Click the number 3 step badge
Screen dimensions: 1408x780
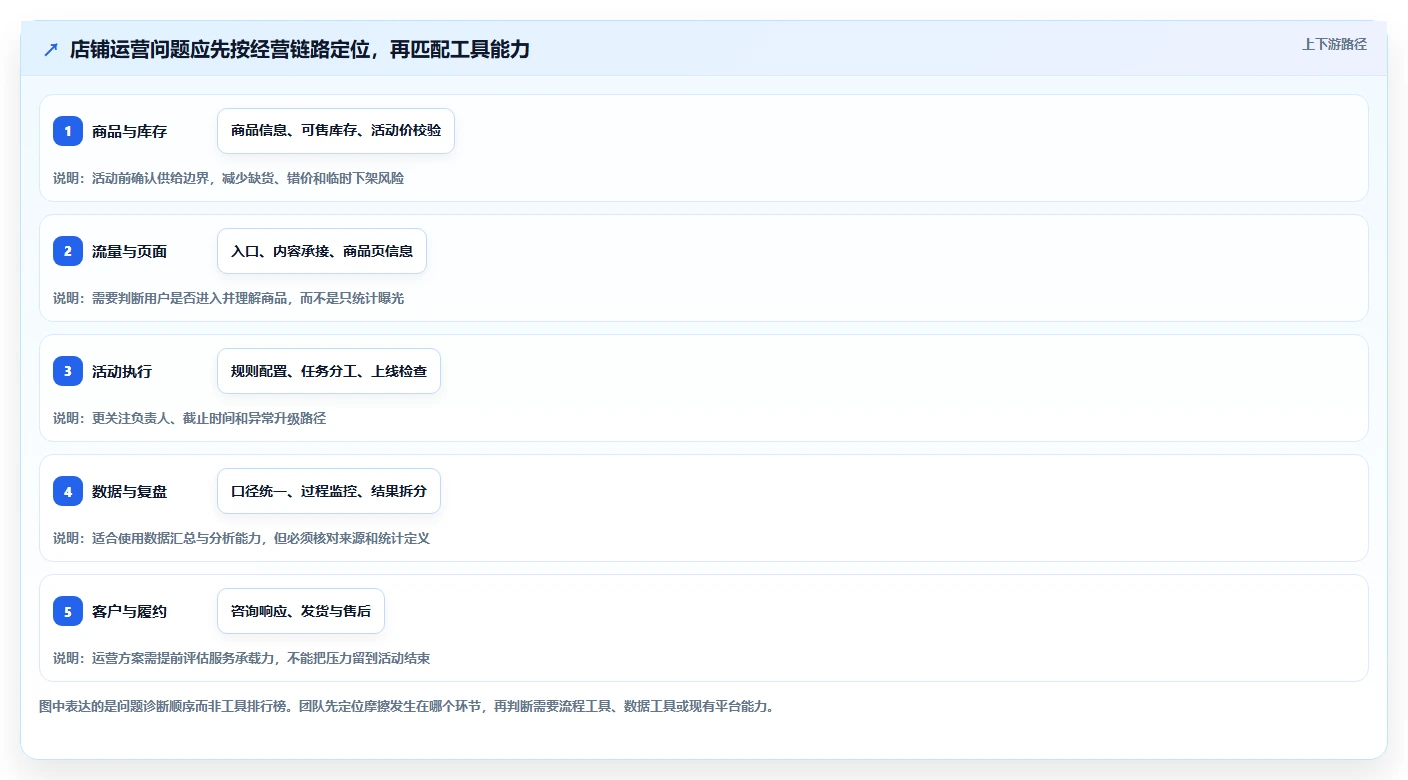pos(68,371)
